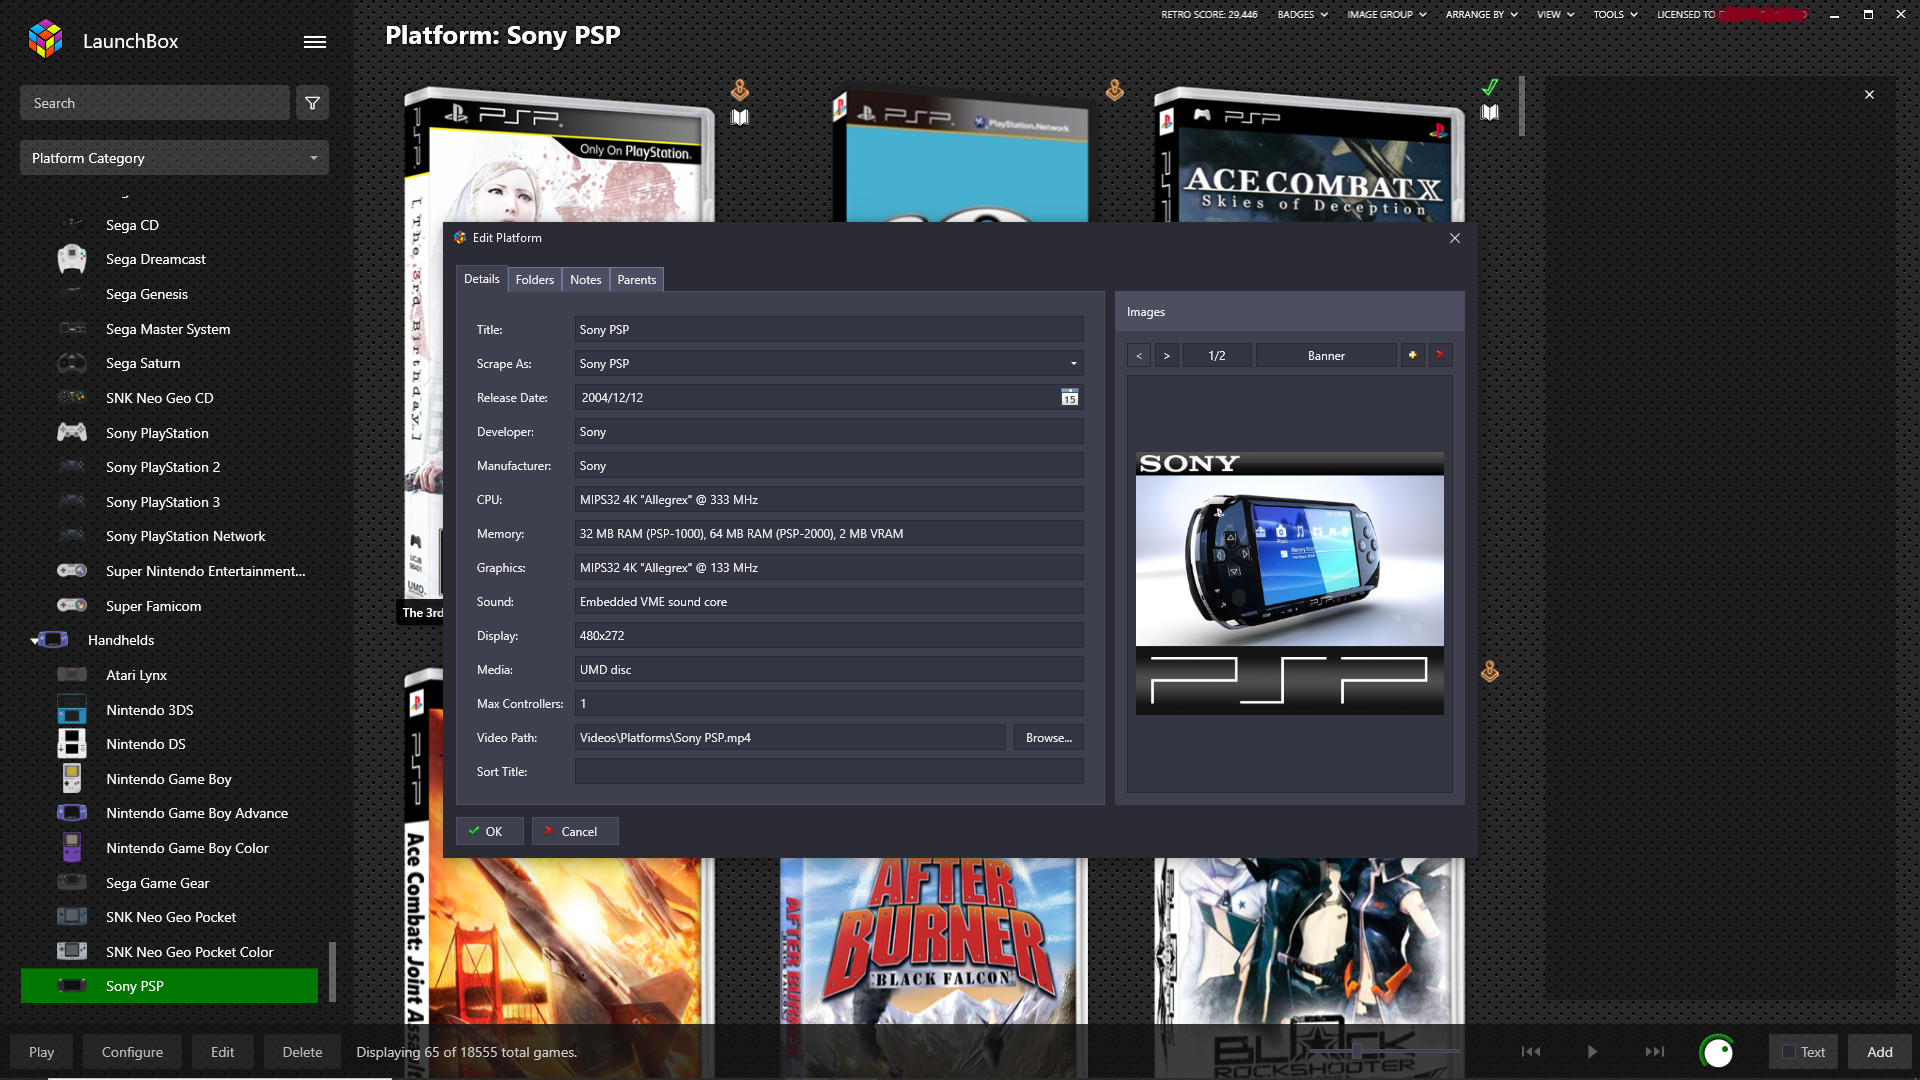Collapse the Handhelds category

click(34, 641)
